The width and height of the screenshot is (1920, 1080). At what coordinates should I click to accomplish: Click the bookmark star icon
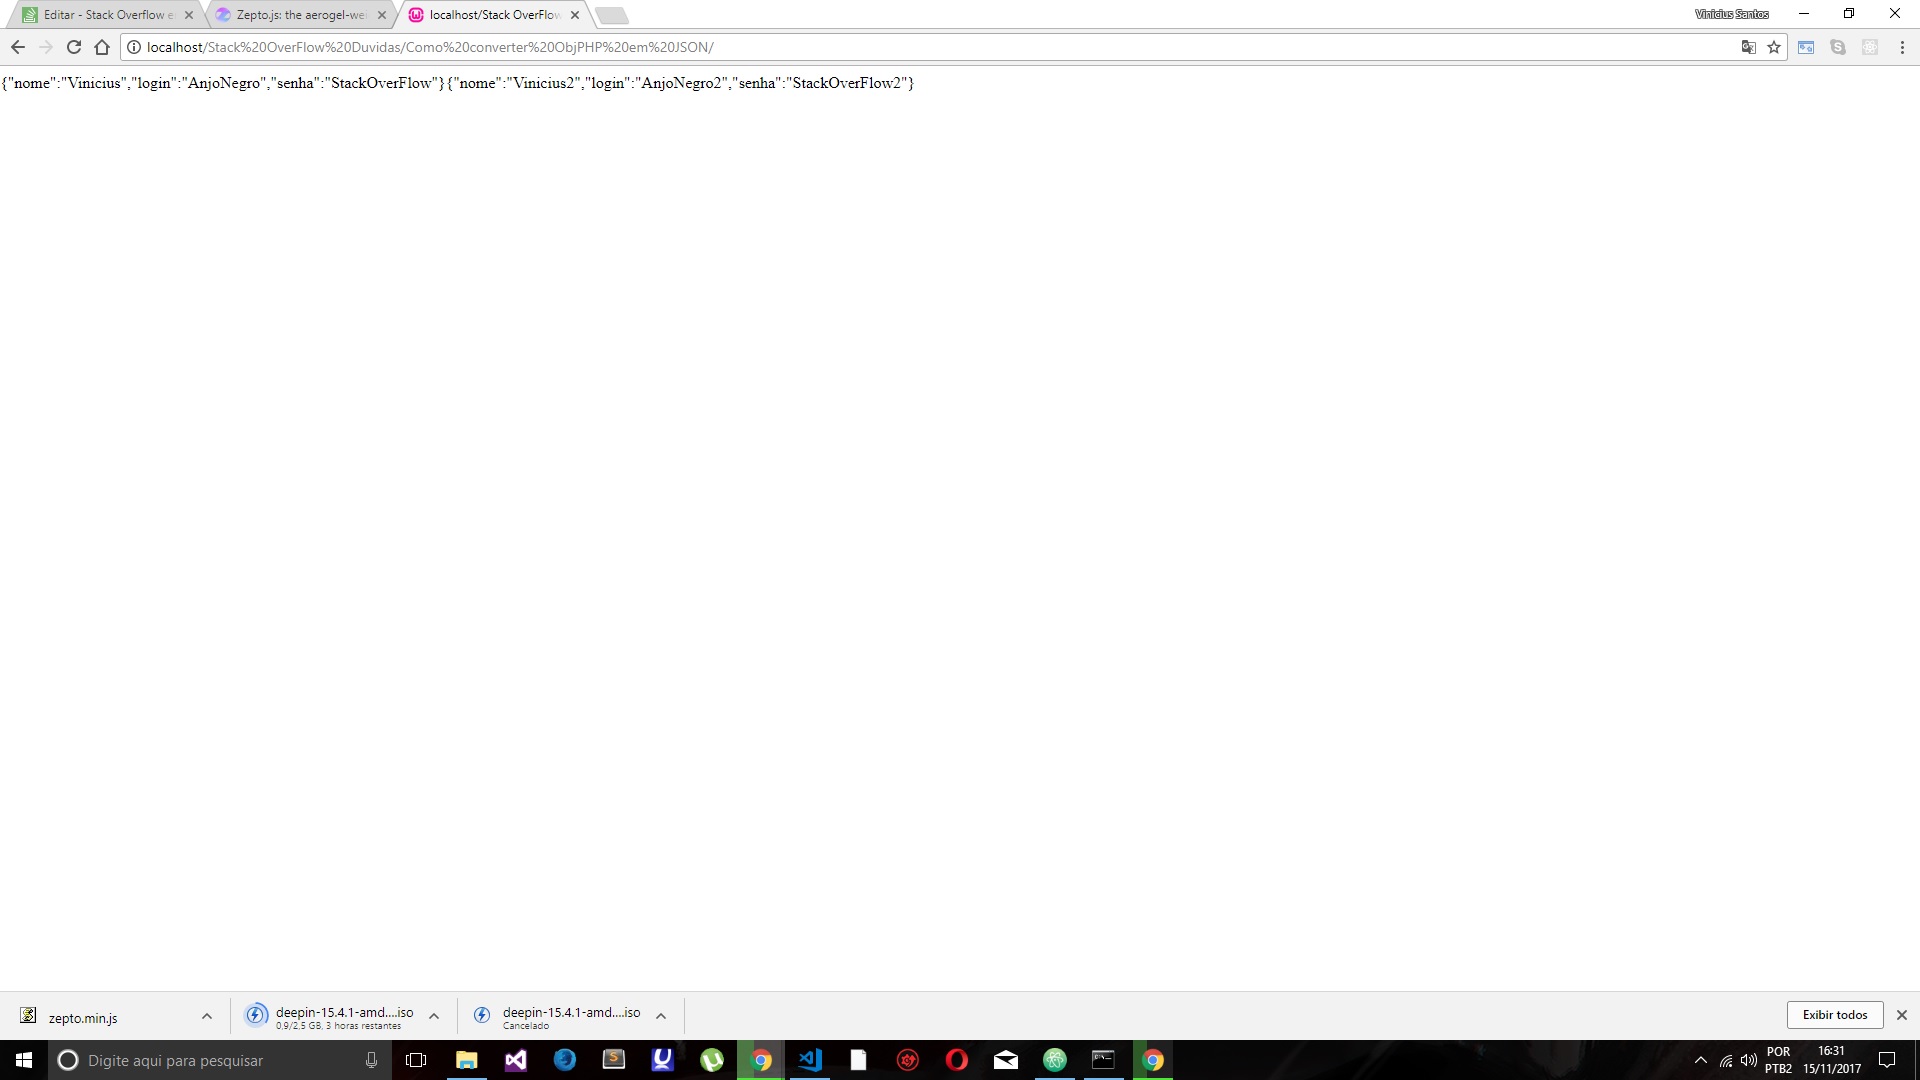click(x=1775, y=46)
